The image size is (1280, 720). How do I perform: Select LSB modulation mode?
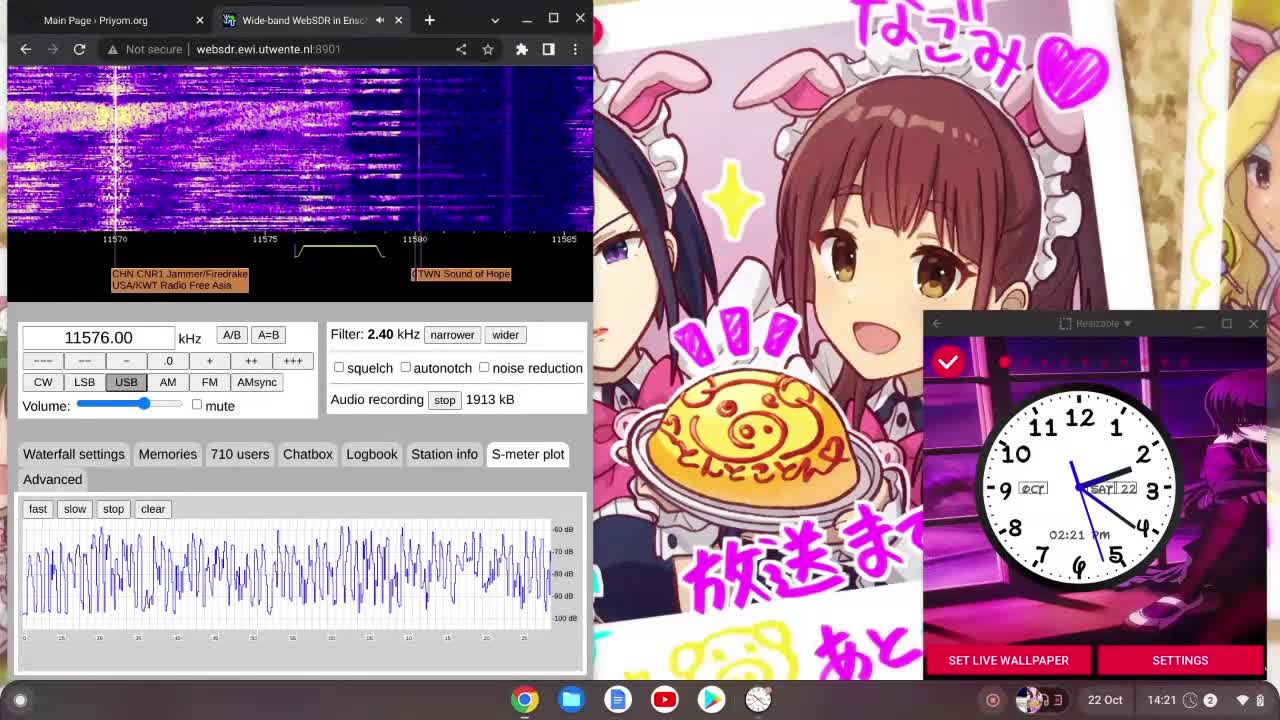point(84,382)
